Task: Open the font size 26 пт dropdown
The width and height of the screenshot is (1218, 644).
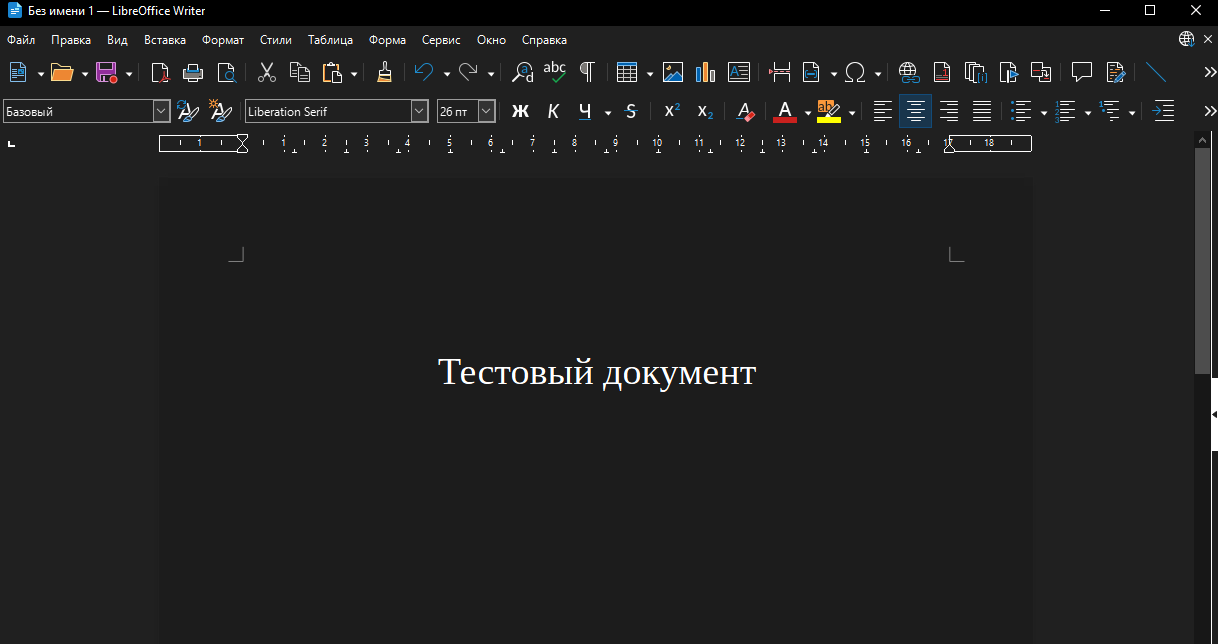Action: pos(486,111)
